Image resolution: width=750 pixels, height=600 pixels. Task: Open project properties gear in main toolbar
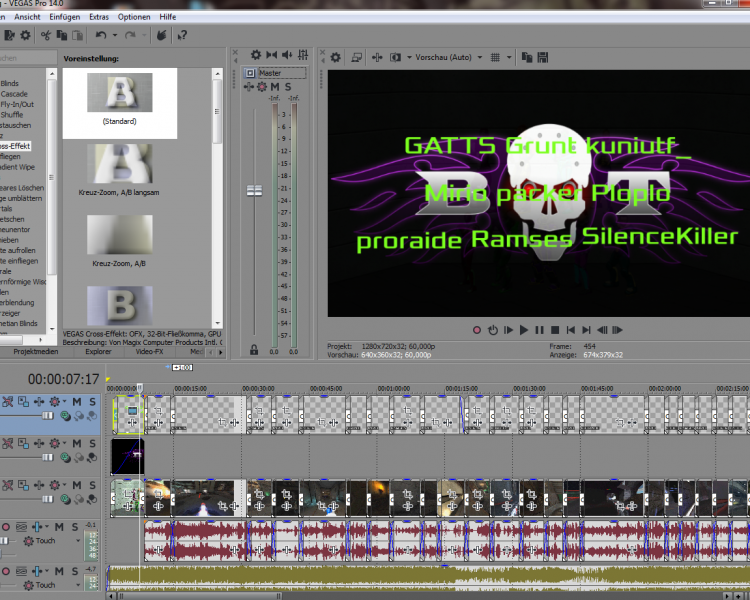coord(25,35)
